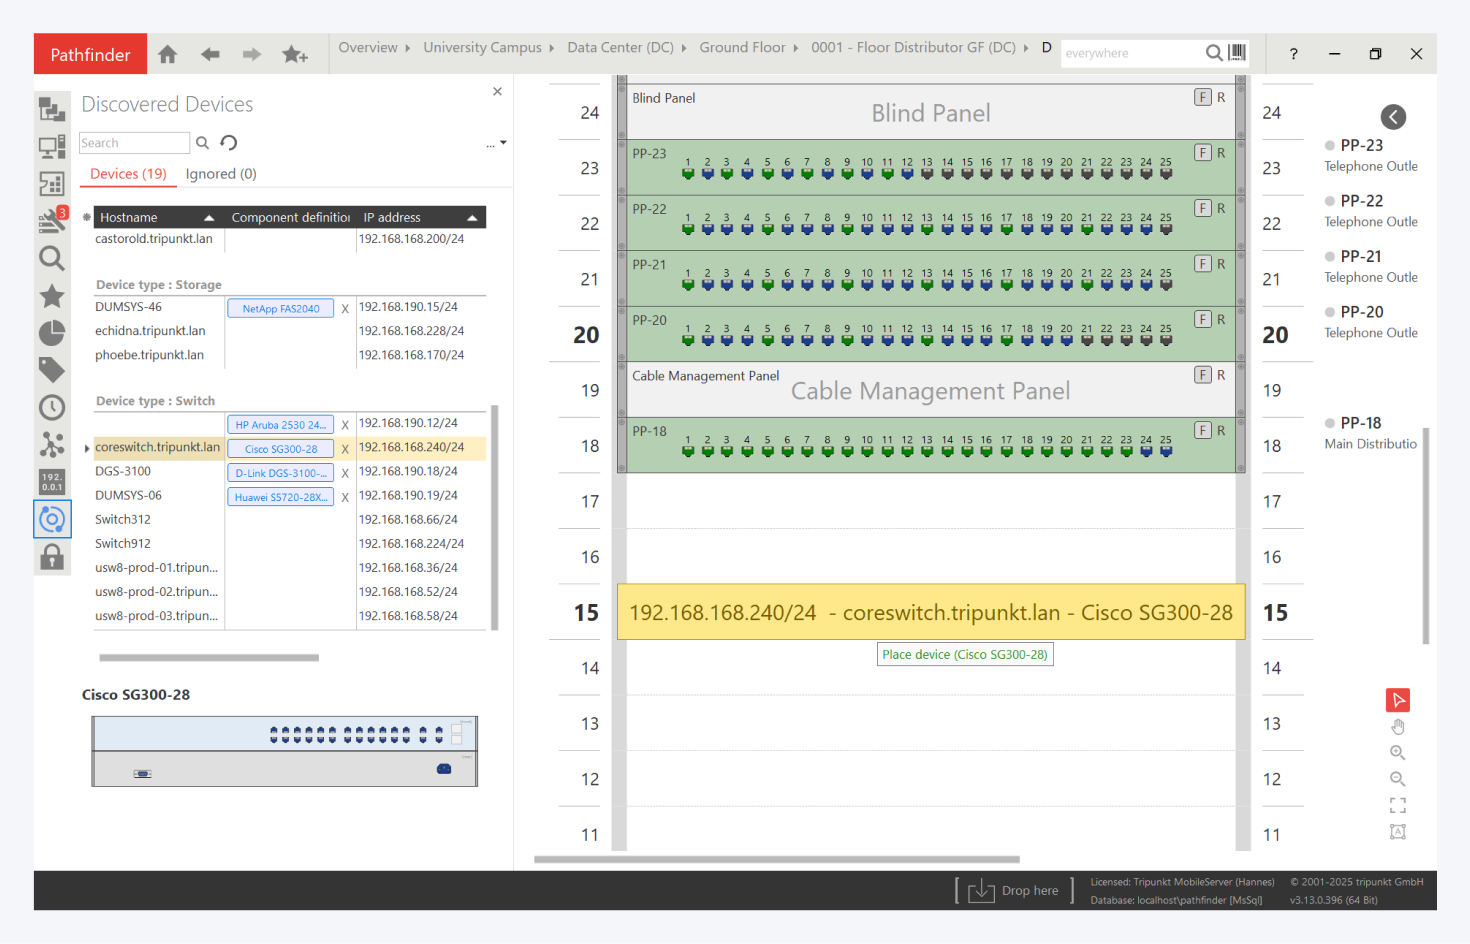
Task: Open the IP address management sidebar icon
Action: (x=52, y=482)
